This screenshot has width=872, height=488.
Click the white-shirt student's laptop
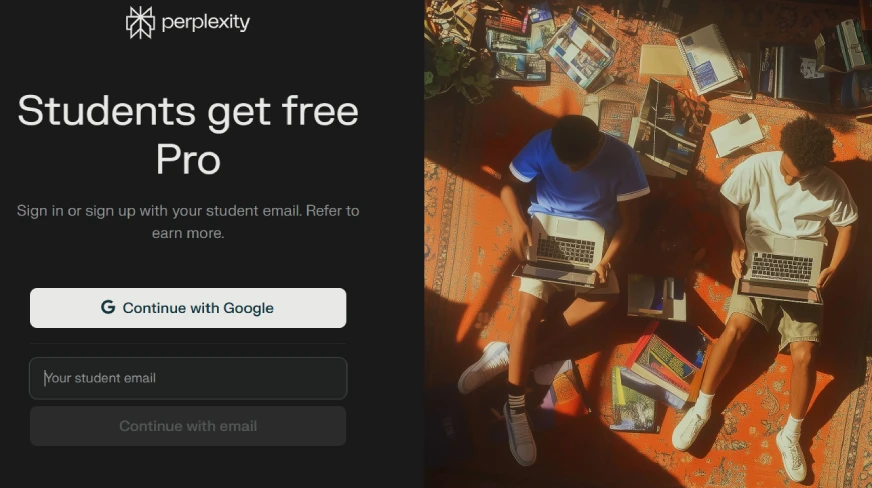[x=781, y=270]
